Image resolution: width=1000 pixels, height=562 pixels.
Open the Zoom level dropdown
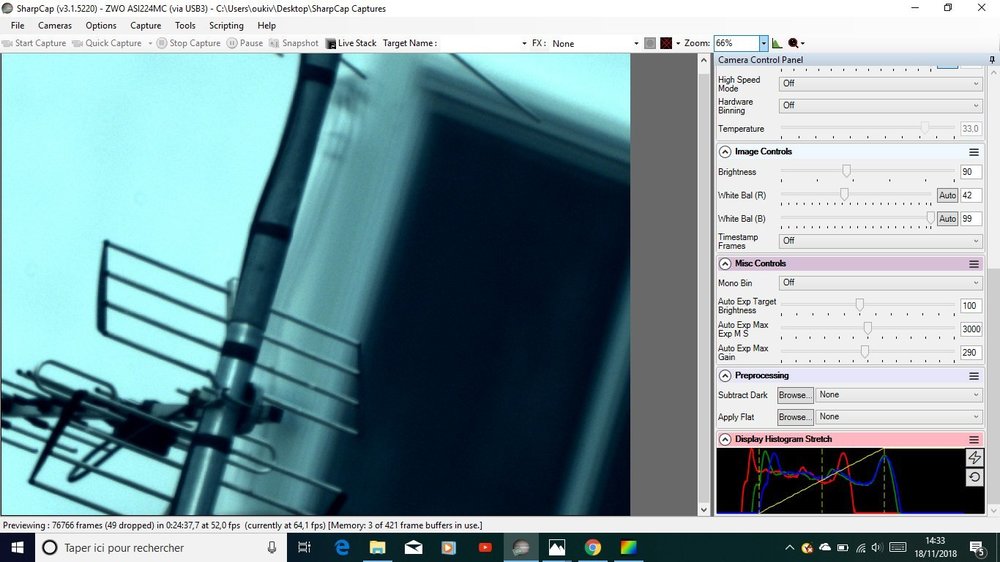tap(763, 43)
